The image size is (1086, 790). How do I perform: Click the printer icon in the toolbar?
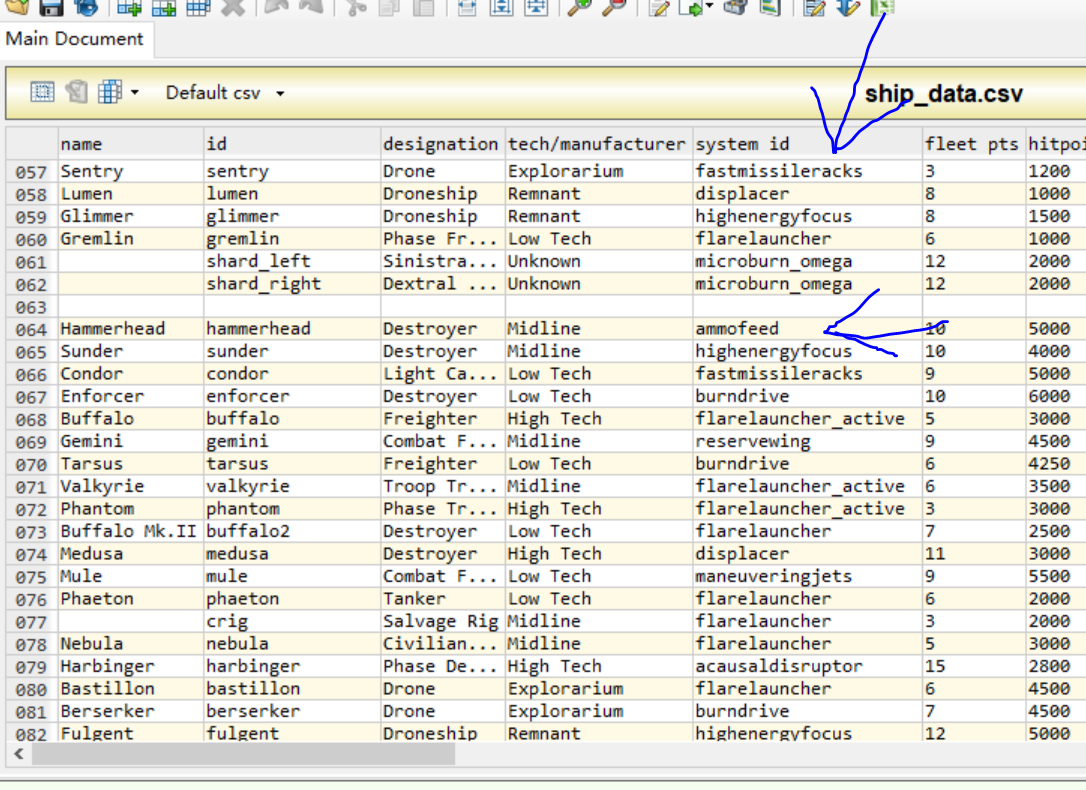[735, 7]
